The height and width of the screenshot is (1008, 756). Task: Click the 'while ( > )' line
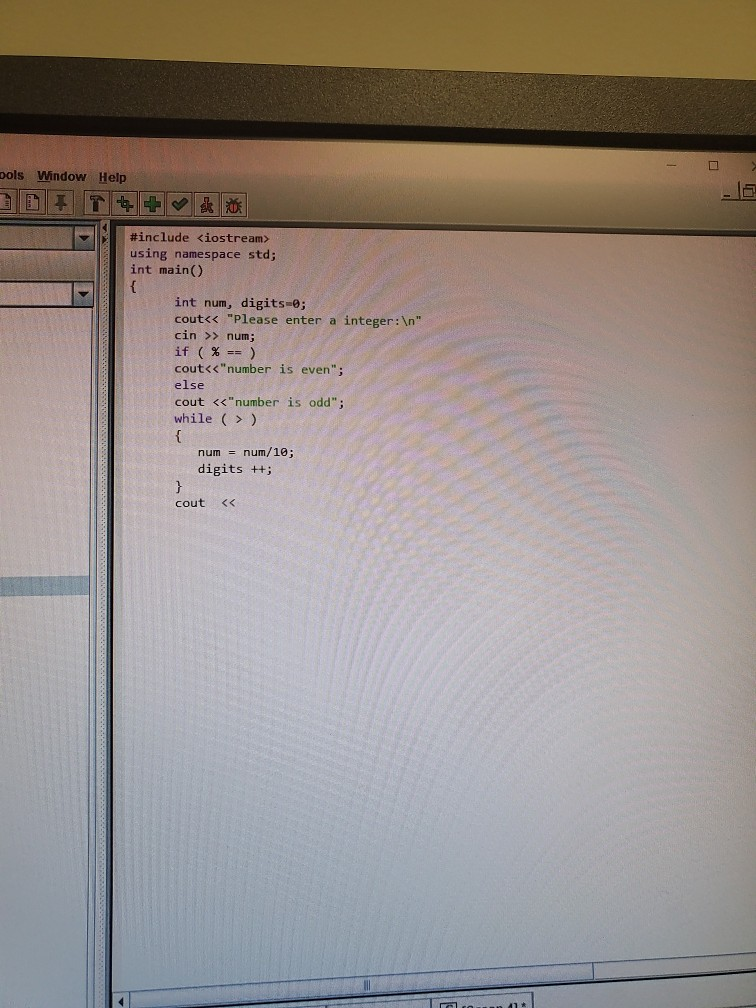tap(215, 419)
